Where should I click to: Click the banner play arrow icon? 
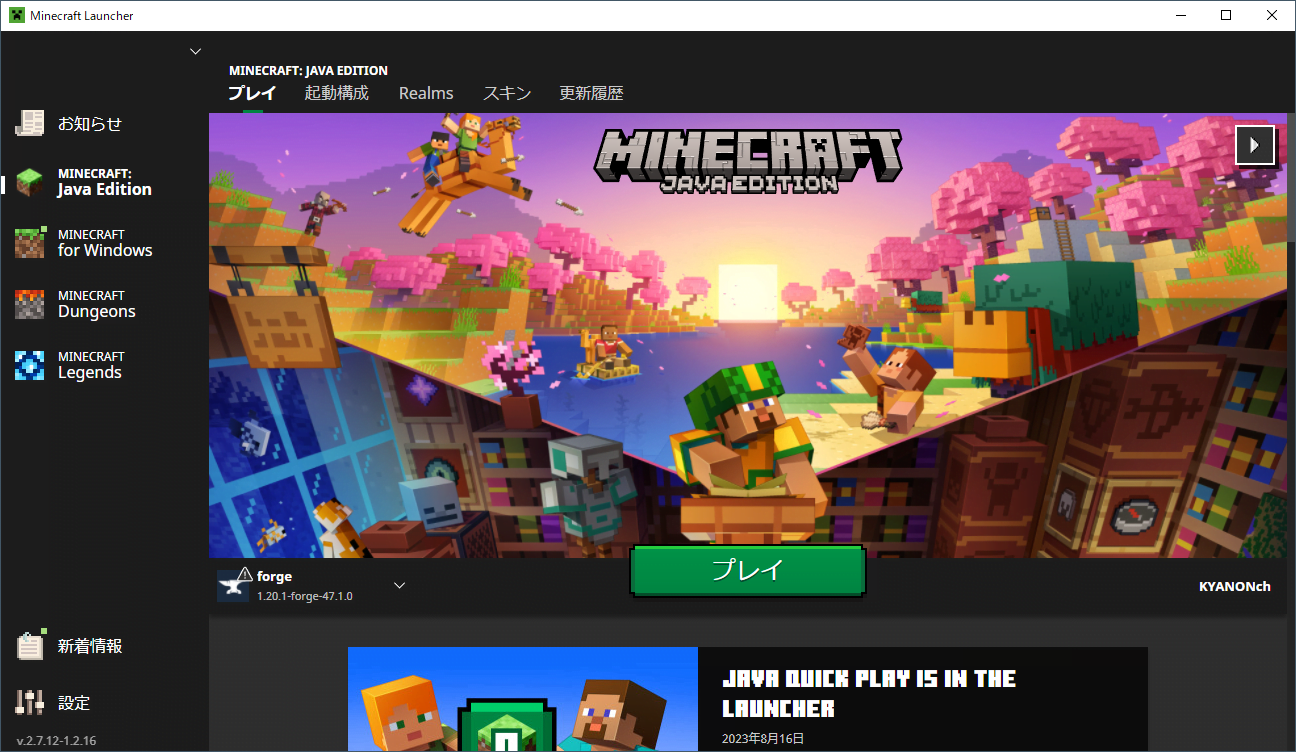[1255, 145]
